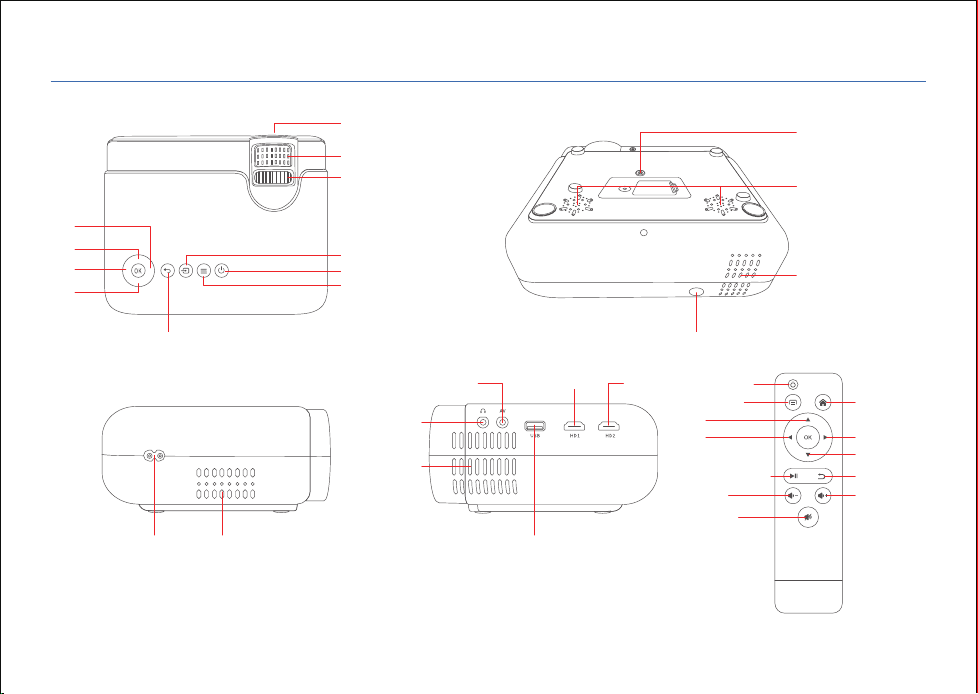Mute sound using the remote's mute icon
The width and height of the screenshot is (978, 694).
[x=808, y=517]
